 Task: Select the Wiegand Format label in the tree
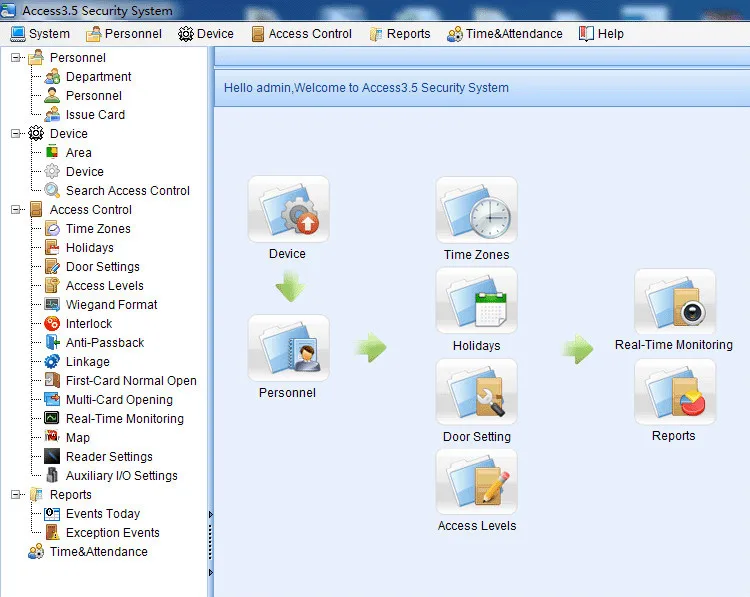(x=111, y=304)
